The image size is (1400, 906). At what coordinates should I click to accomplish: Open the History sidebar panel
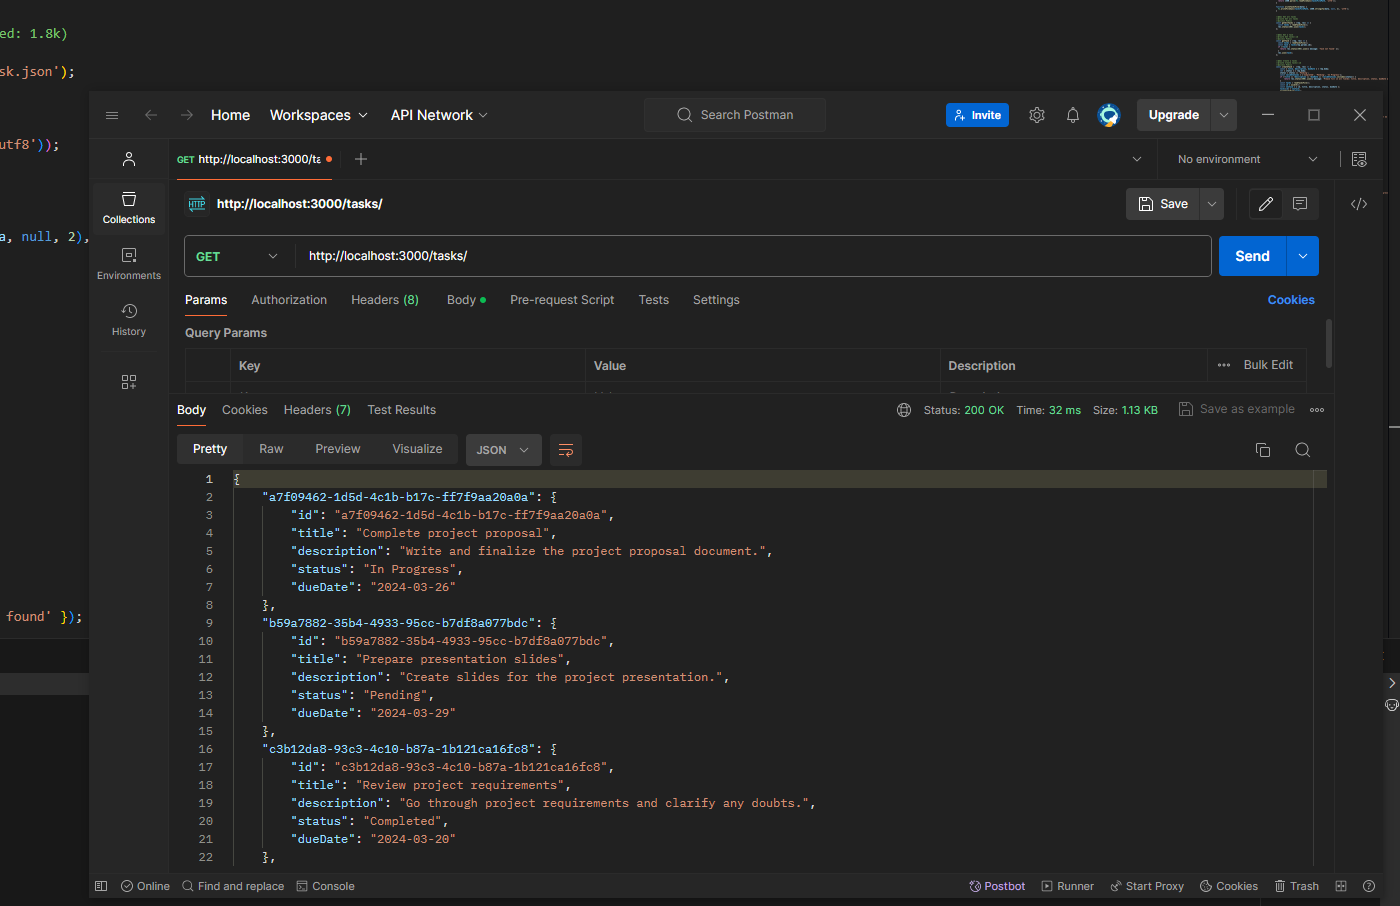129,320
